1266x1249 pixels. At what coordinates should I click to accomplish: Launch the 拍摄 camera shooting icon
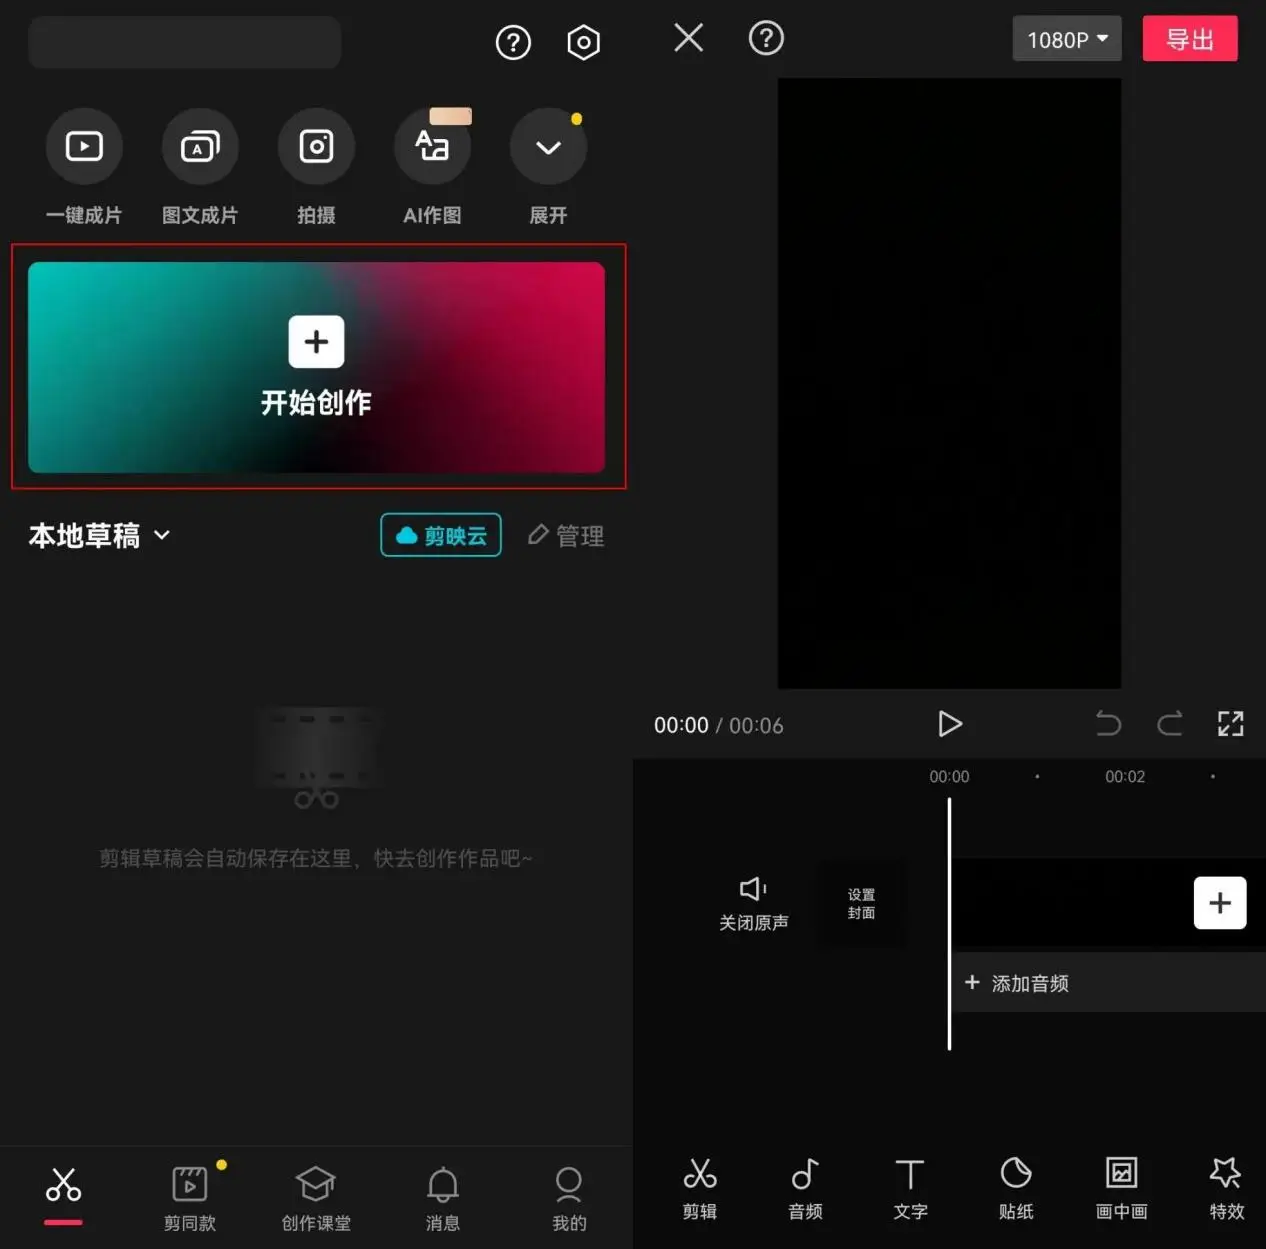[x=316, y=147]
